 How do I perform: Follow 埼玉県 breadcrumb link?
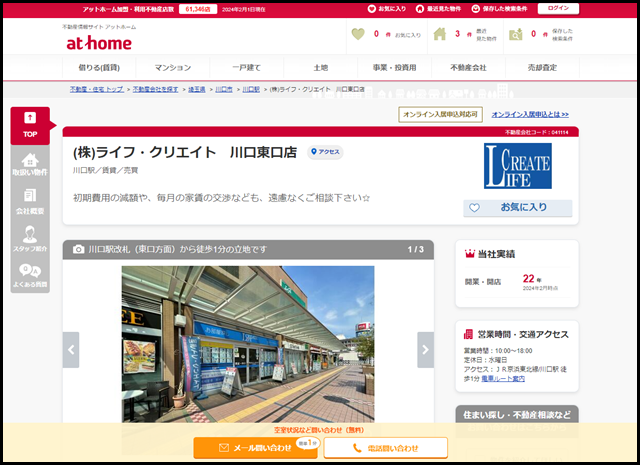click(197, 89)
